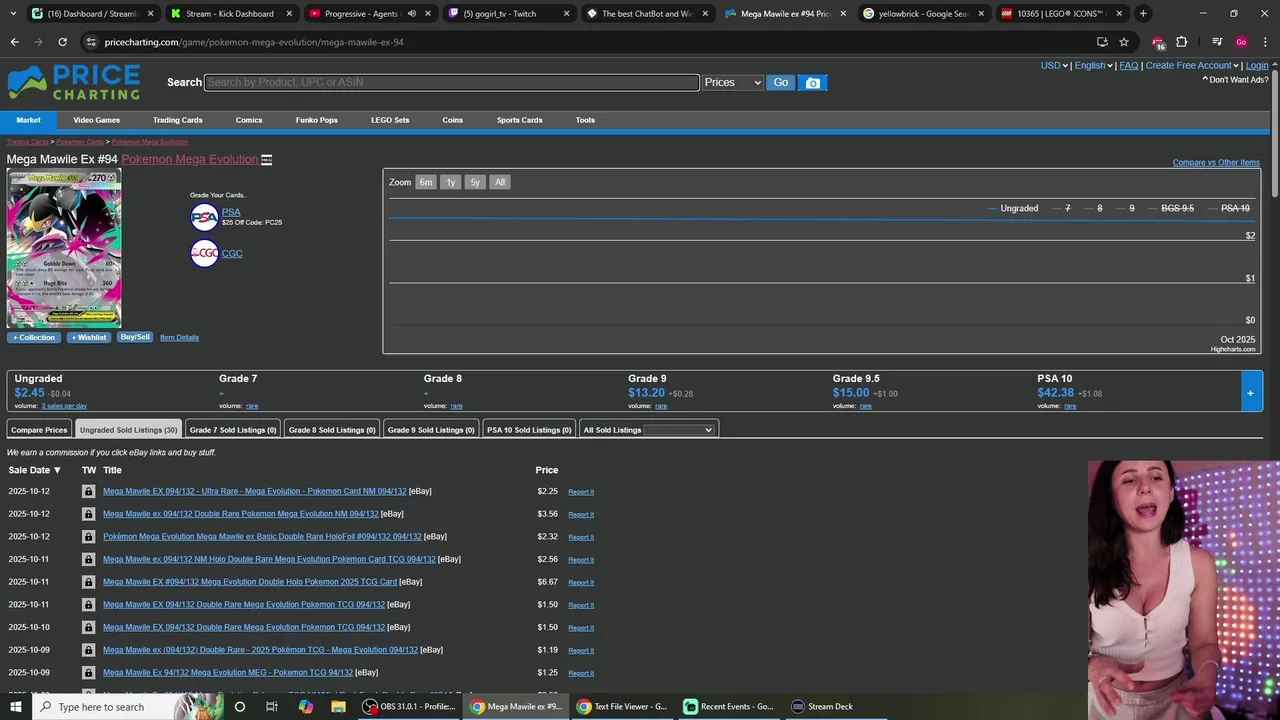This screenshot has width=1280, height=720.
Task: Open the Compare vs Other Items link
Action: click(x=1216, y=162)
